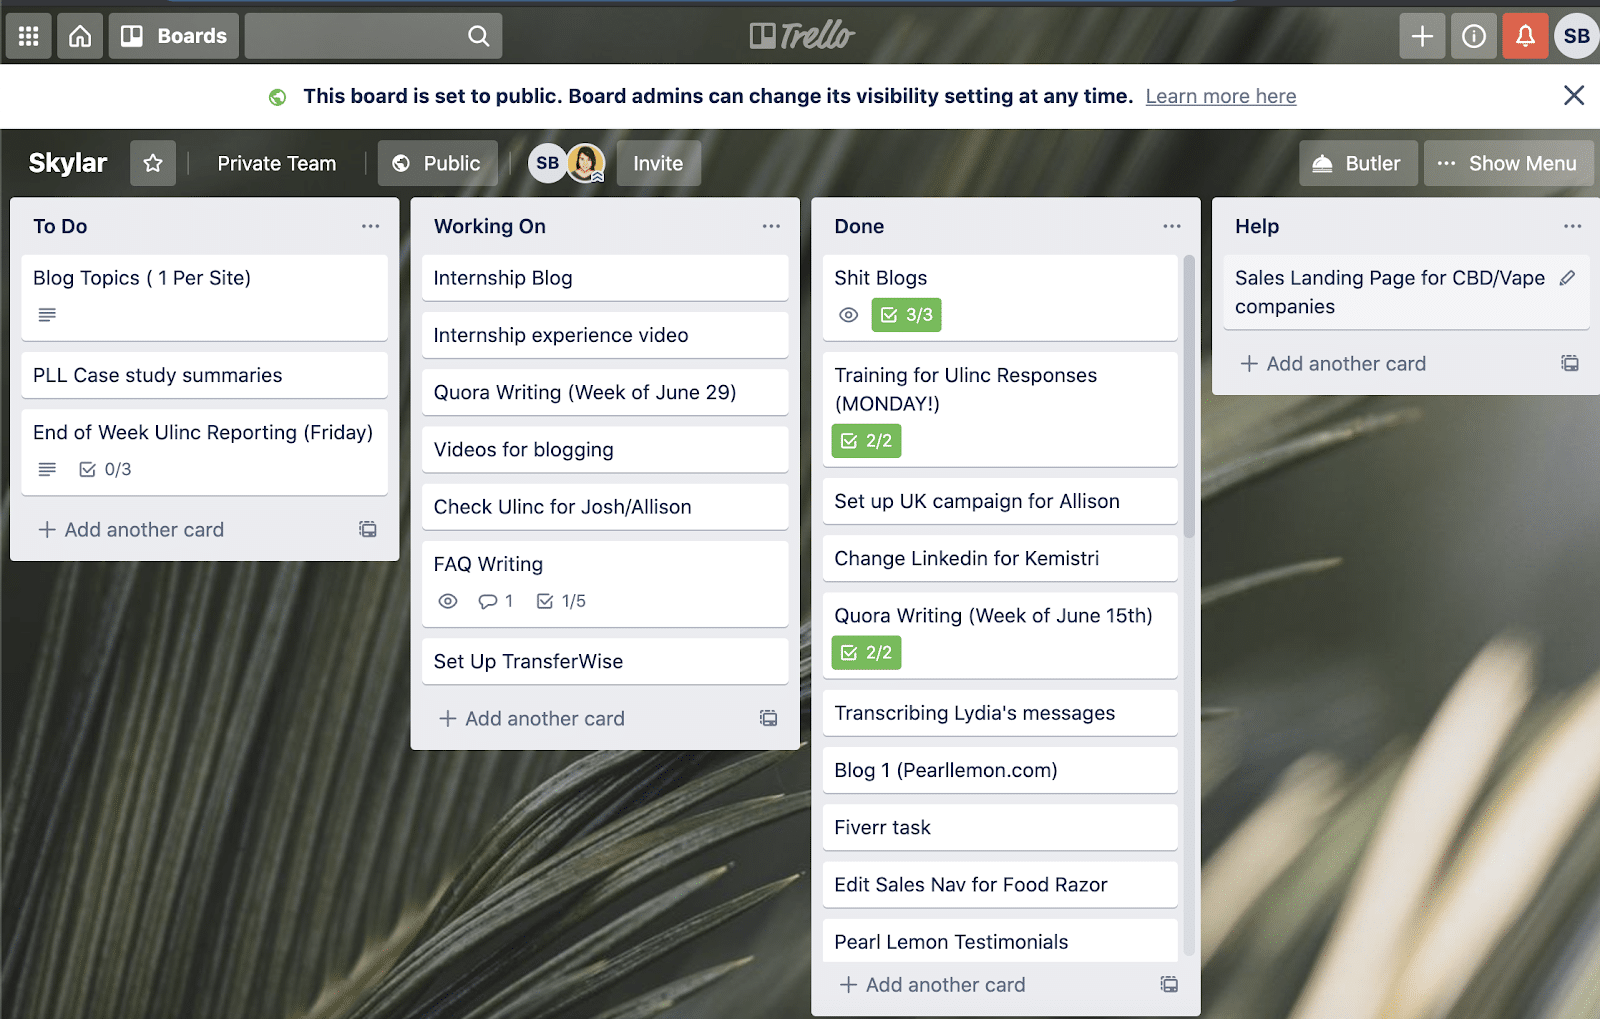This screenshot has width=1600, height=1019.
Task: Add another card to Help
Action: click(x=1333, y=364)
